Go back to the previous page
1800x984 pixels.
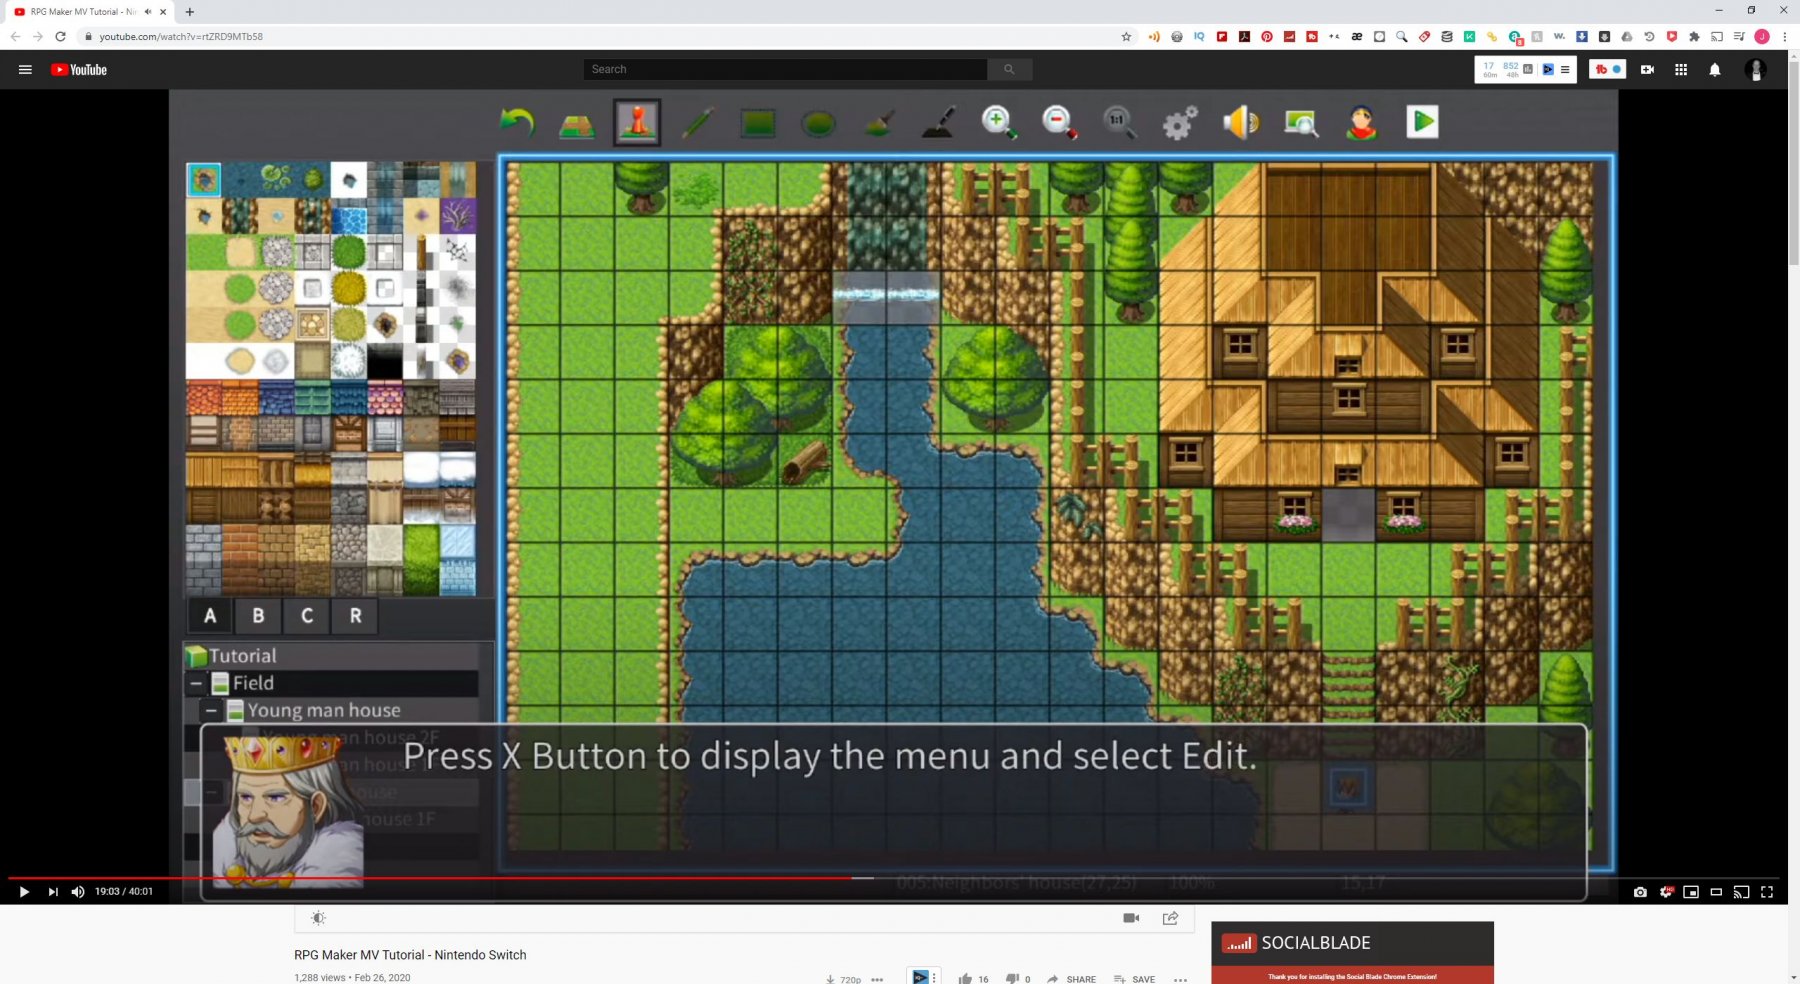tap(15, 36)
